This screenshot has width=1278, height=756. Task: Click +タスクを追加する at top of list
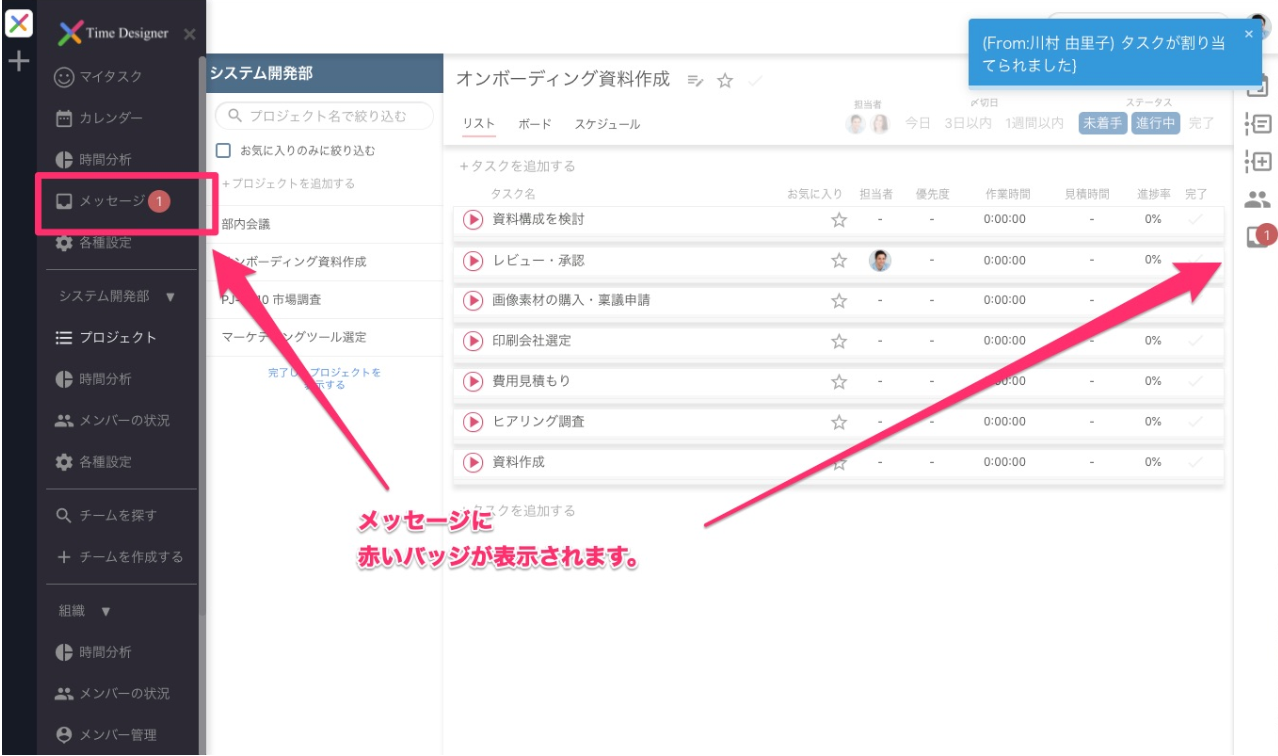tap(517, 166)
